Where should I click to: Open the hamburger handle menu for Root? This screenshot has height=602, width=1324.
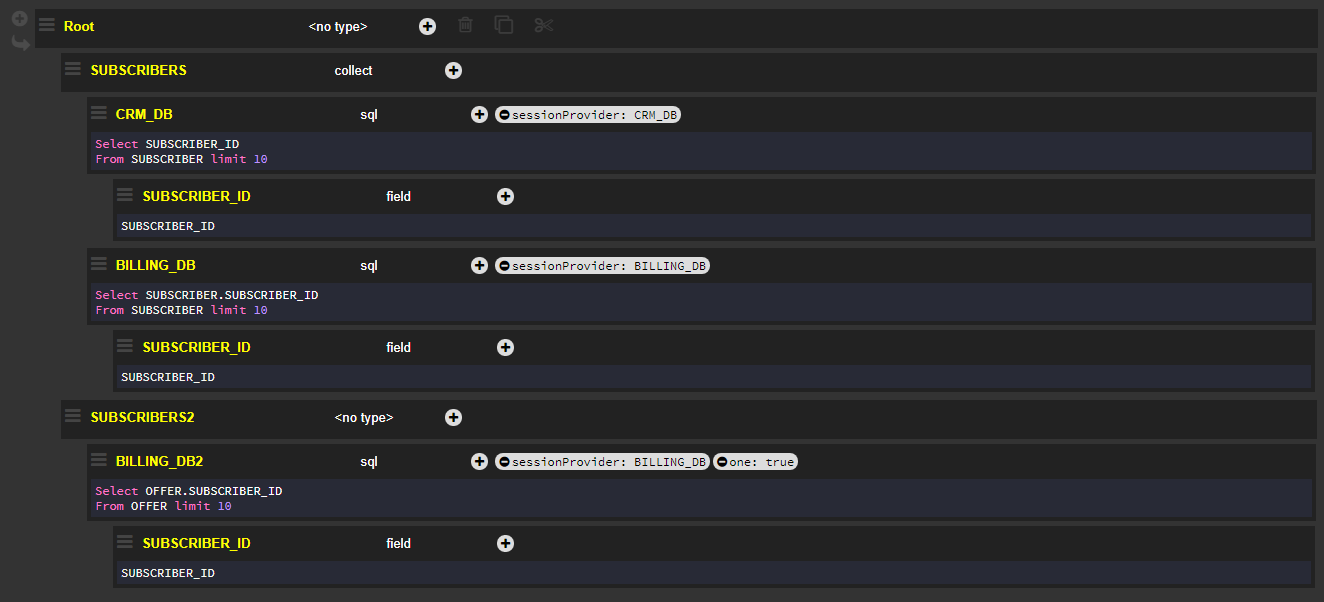(x=46, y=26)
